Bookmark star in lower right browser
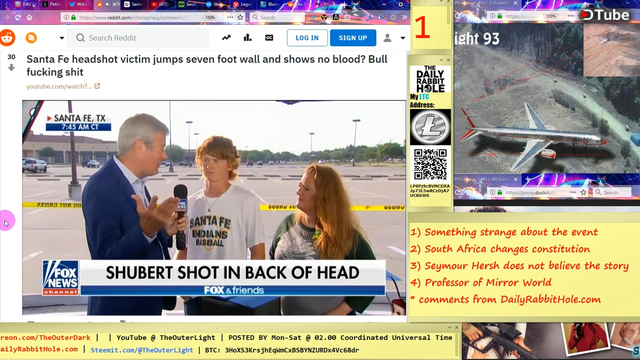 point(584,192)
